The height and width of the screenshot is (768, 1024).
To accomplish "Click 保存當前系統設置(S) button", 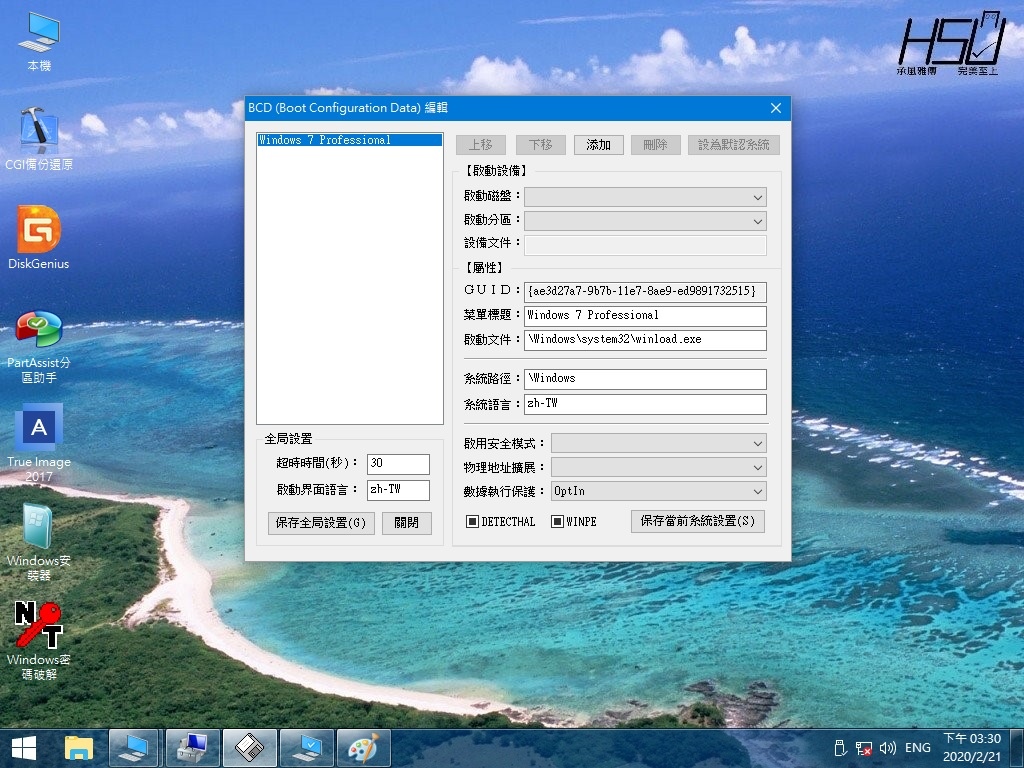I will coord(697,521).
